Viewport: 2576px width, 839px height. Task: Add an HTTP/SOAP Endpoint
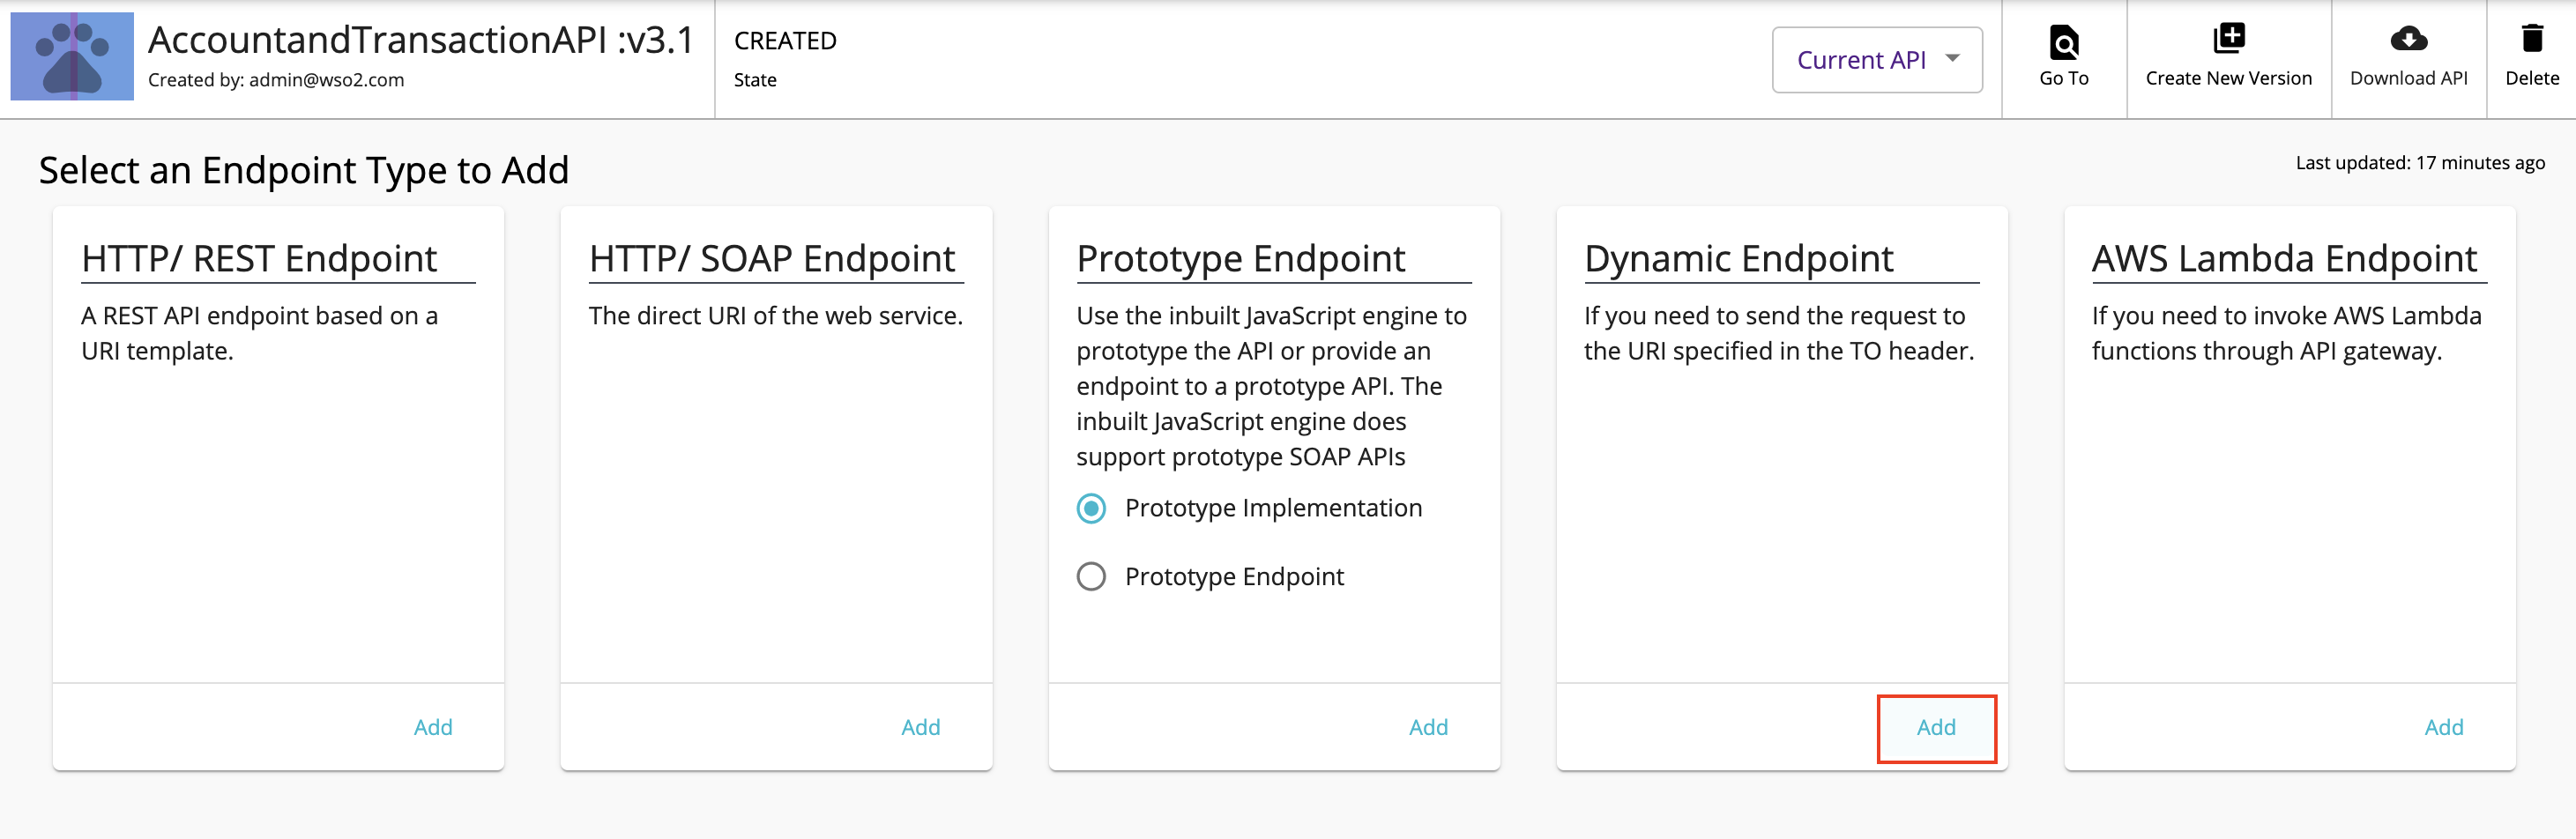pos(920,727)
